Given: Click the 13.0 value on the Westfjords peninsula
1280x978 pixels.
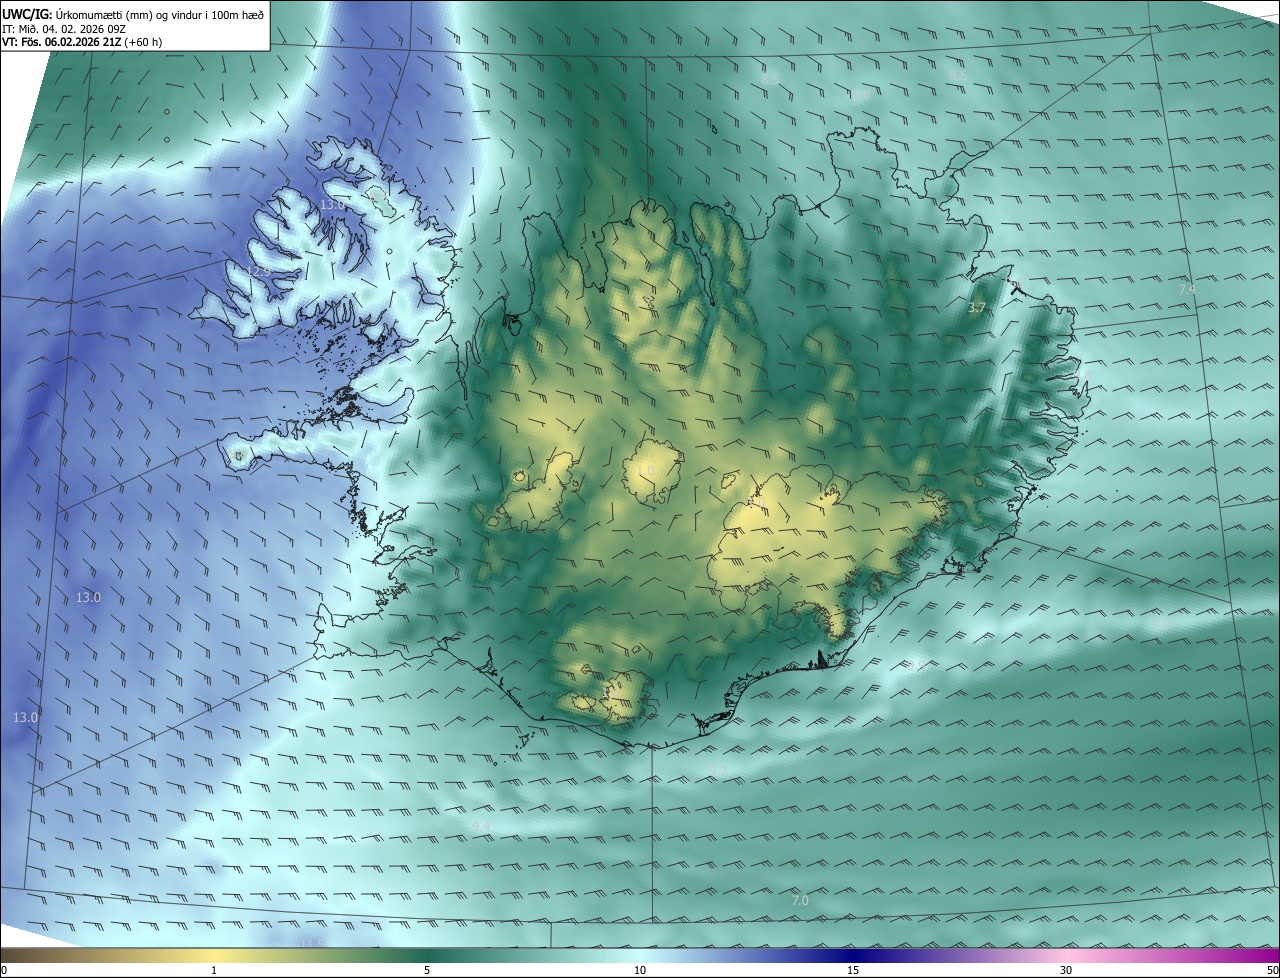Looking at the screenshot, I should (x=331, y=205).
